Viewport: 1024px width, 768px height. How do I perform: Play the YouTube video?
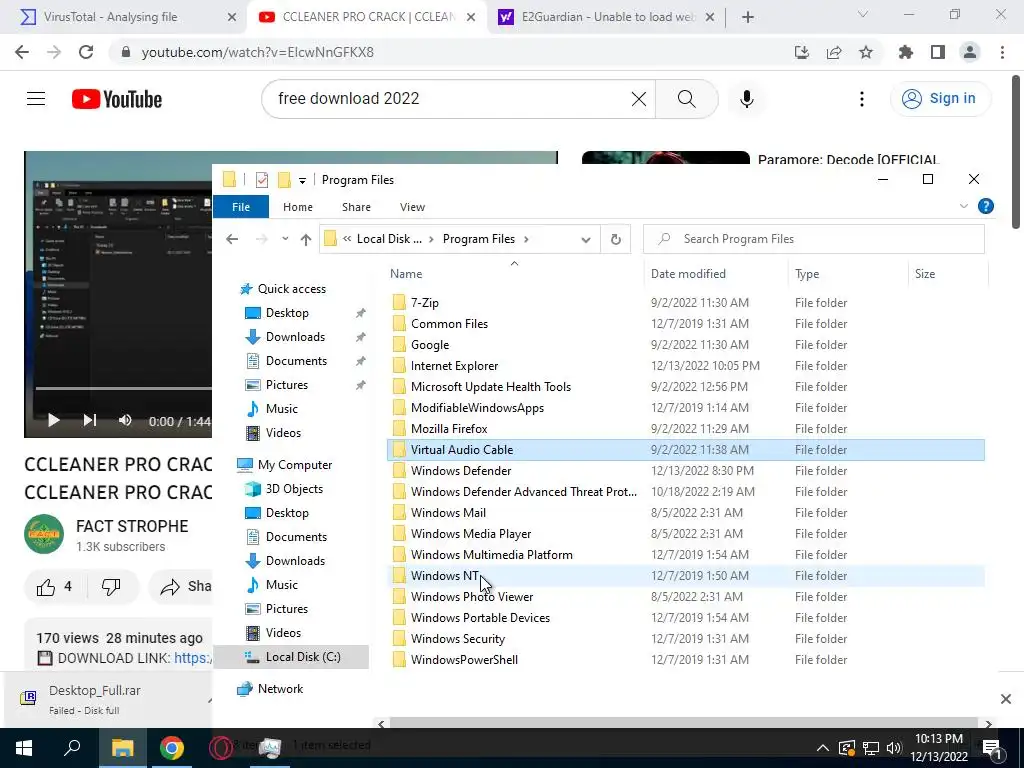[54, 421]
